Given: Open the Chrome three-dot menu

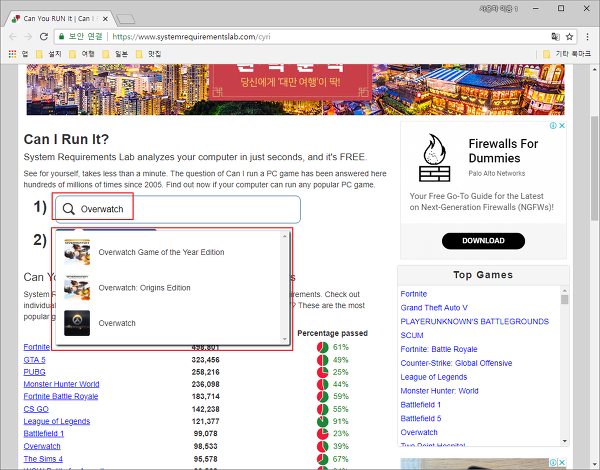Looking at the screenshot, I should [x=587, y=37].
